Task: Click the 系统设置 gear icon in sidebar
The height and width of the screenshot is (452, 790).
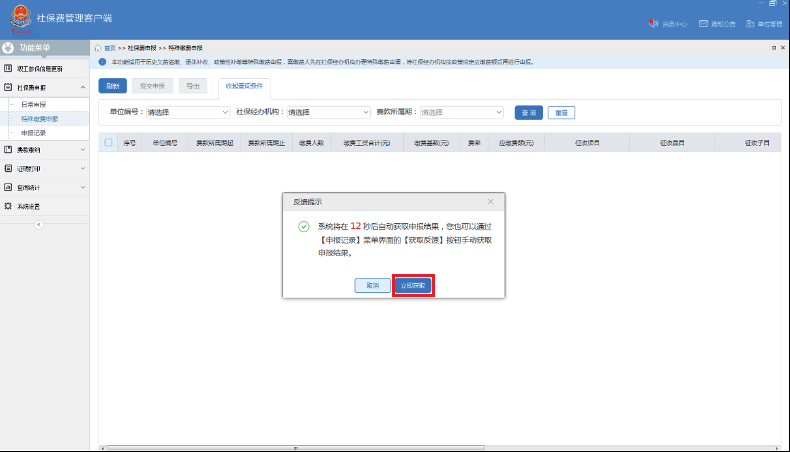Action: point(8,206)
